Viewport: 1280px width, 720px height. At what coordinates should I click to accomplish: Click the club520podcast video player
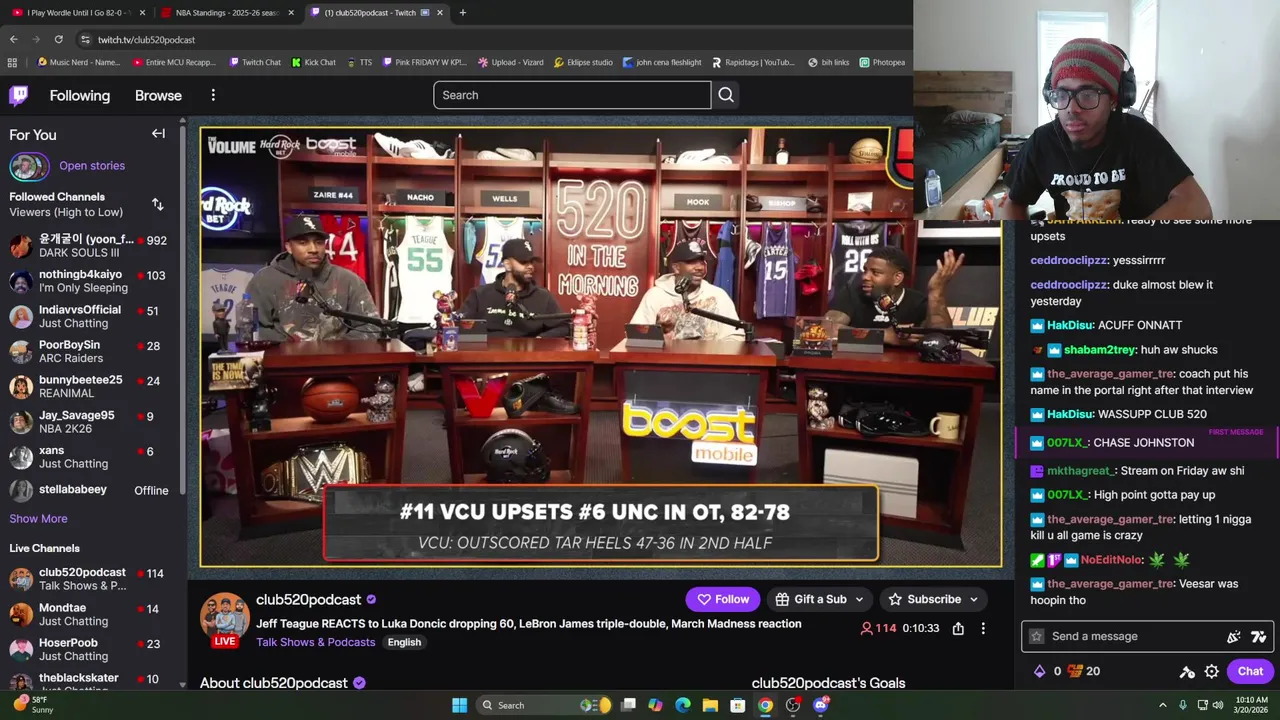[x=600, y=347]
